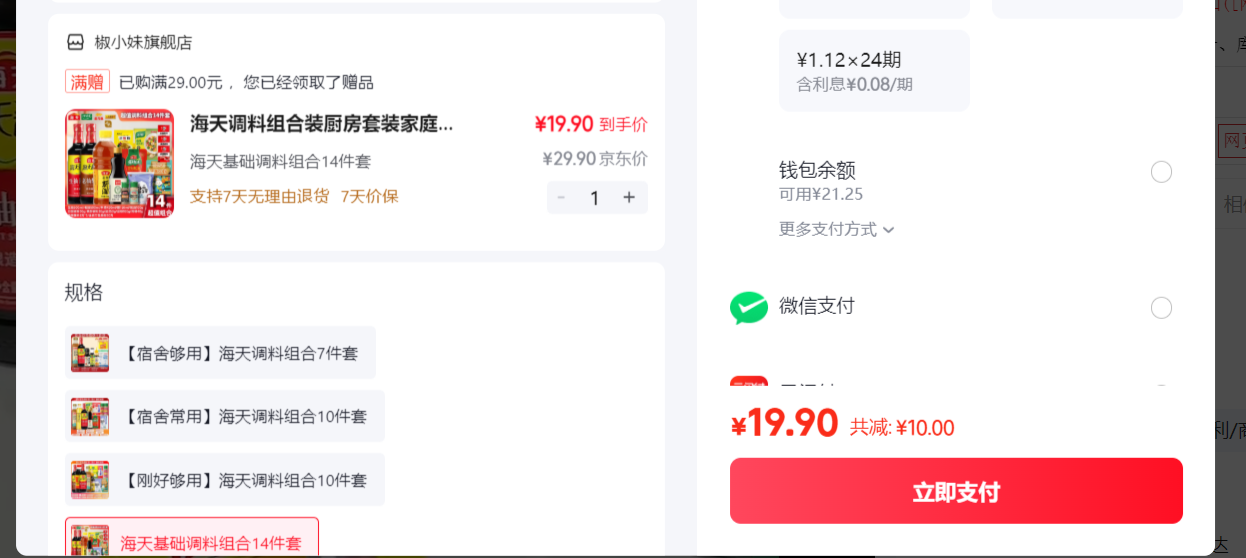The height and width of the screenshot is (558, 1246).
Task: Select the 钱包余额 payment radio button
Action: [1161, 172]
